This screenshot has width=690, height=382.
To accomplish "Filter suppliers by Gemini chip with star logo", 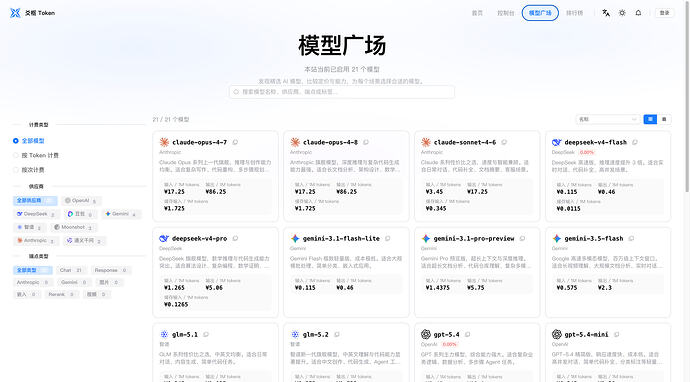I will coord(121,214).
